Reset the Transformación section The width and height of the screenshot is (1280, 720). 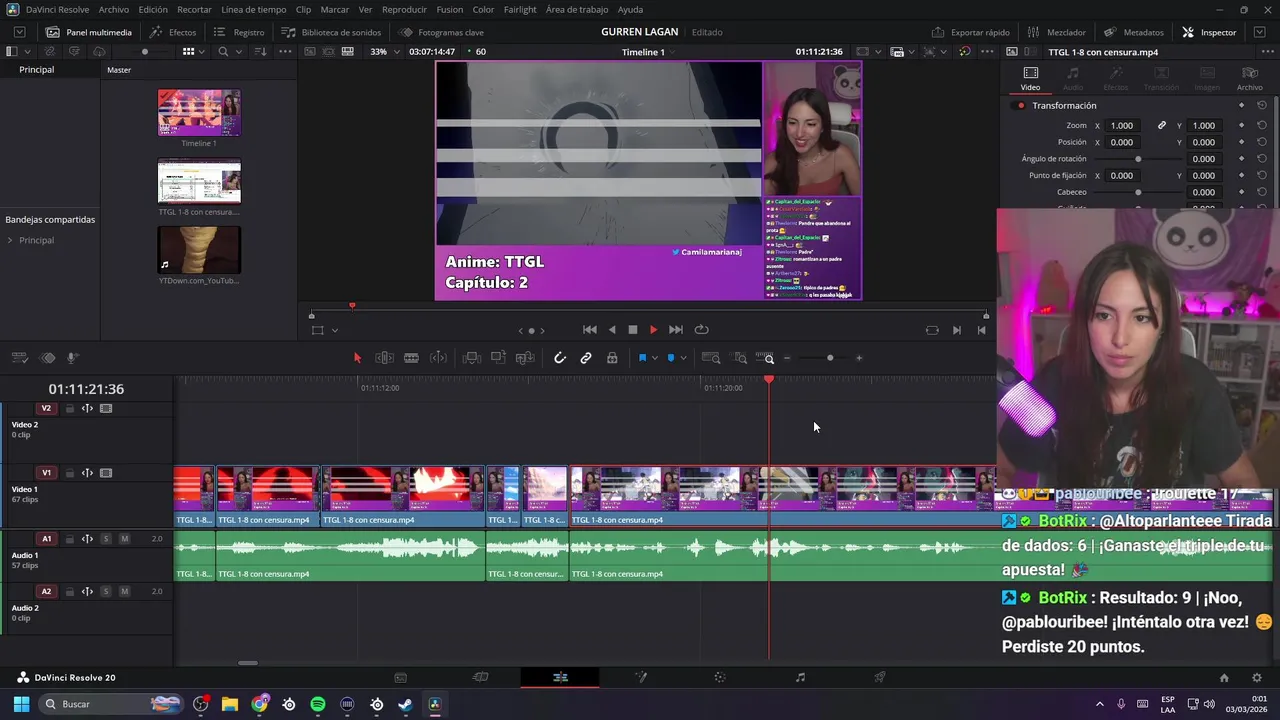click(x=1262, y=105)
